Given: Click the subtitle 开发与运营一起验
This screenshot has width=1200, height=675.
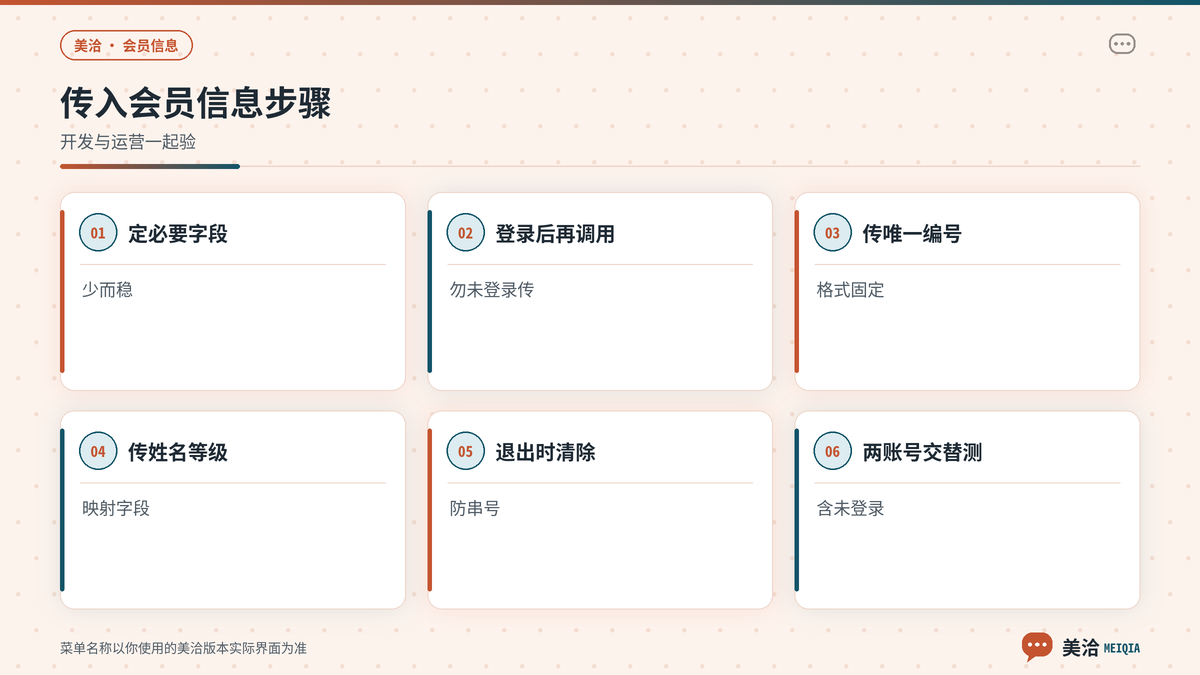Looking at the screenshot, I should point(128,142).
